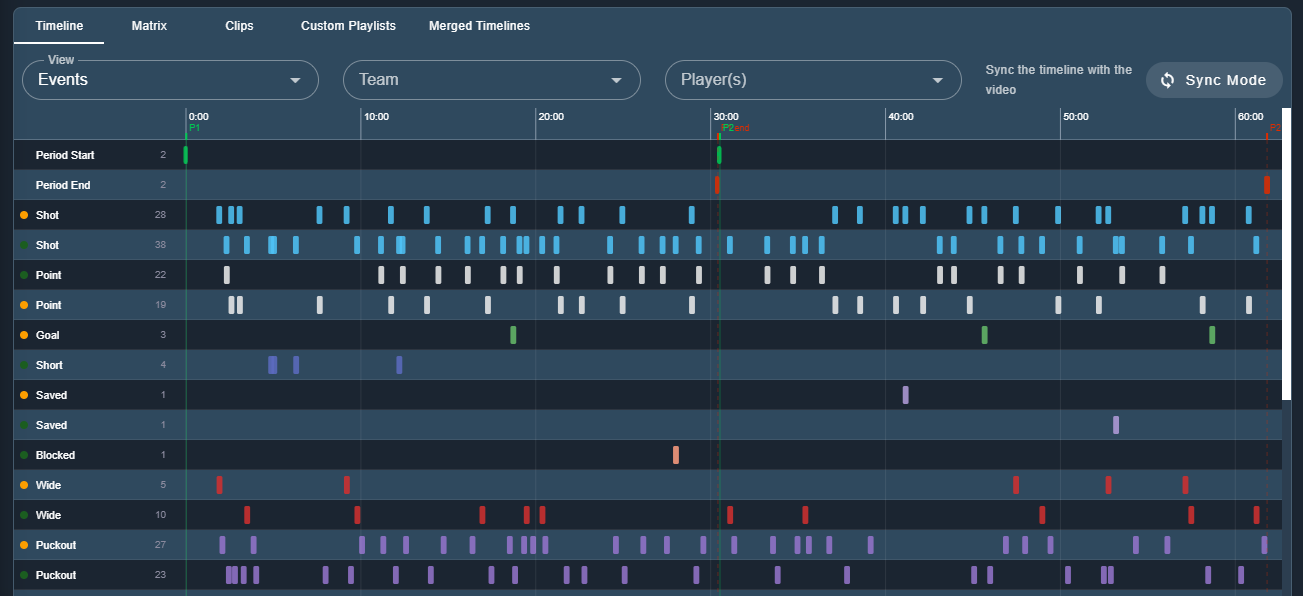1303x596 pixels.
Task: Expand the Team dropdown
Action: coord(492,80)
